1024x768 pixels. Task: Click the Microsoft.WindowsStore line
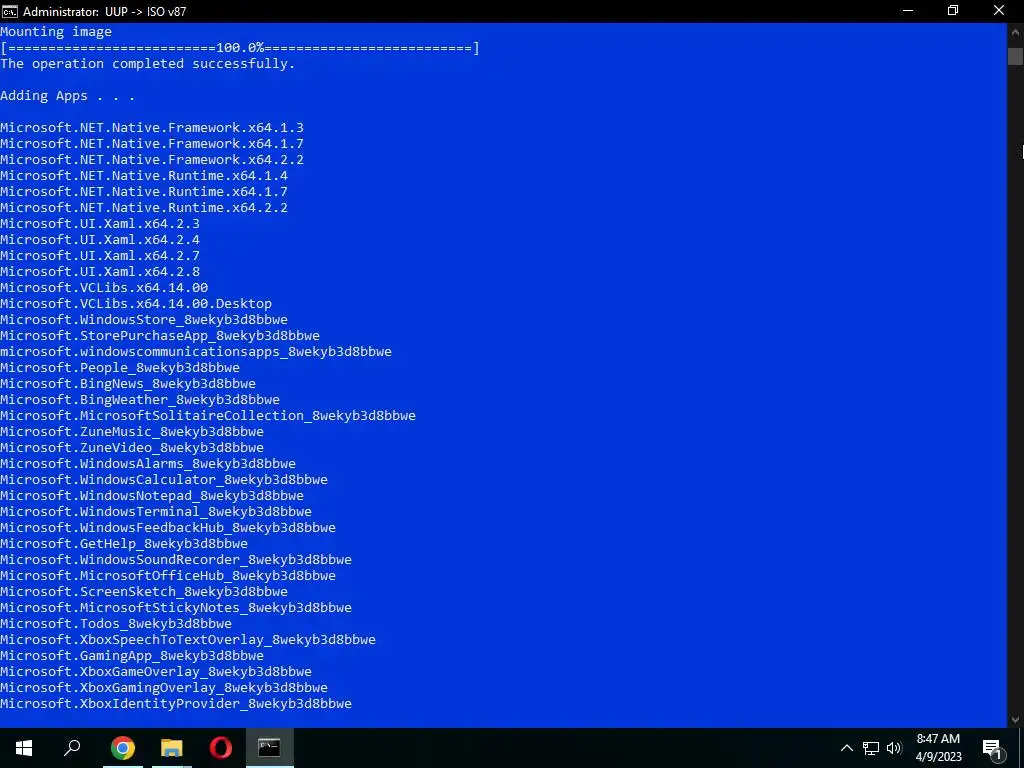tap(144, 320)
